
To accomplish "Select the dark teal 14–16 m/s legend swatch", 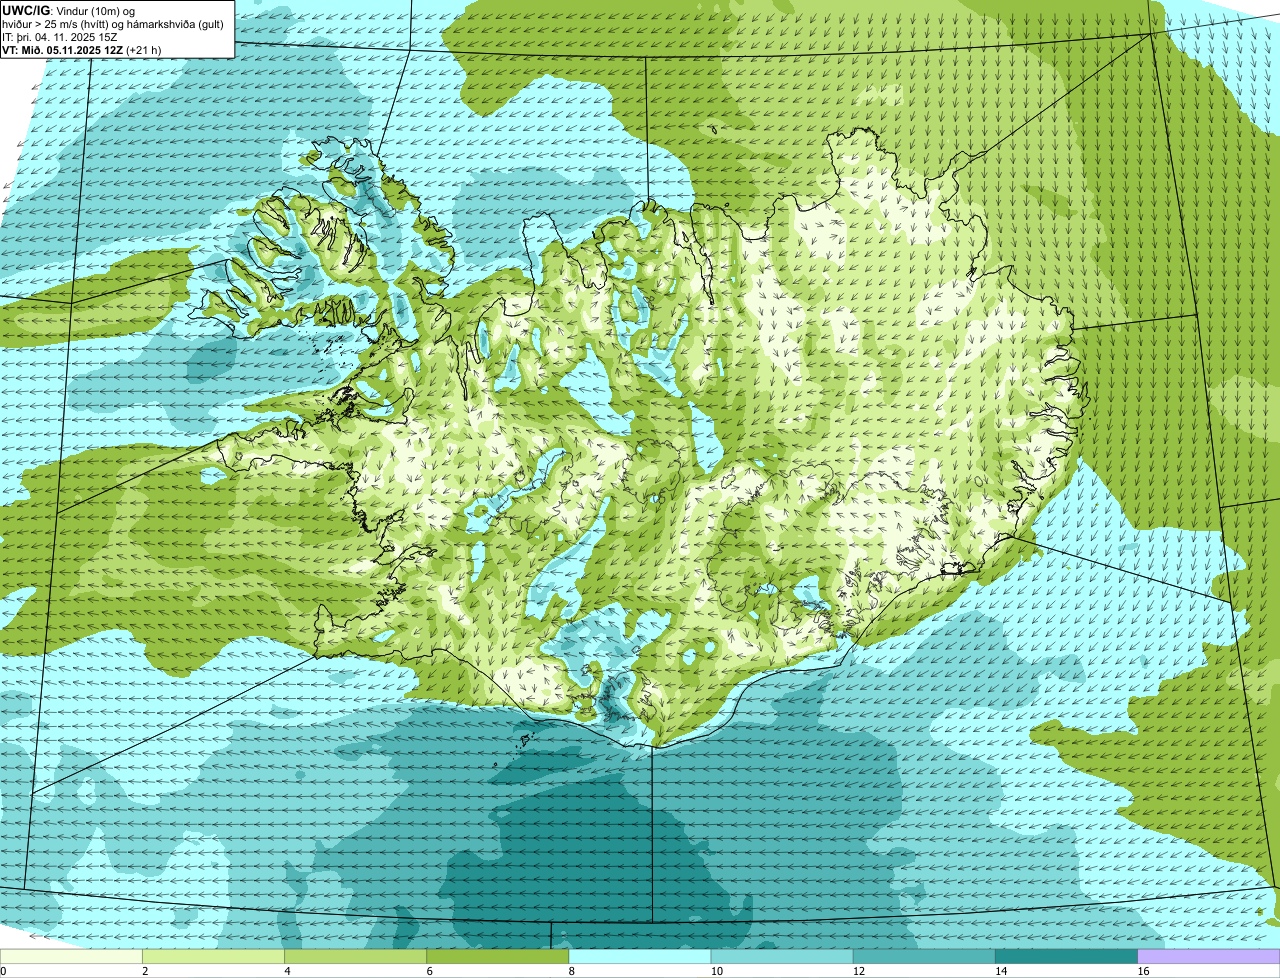I will tap(1066, 957).
